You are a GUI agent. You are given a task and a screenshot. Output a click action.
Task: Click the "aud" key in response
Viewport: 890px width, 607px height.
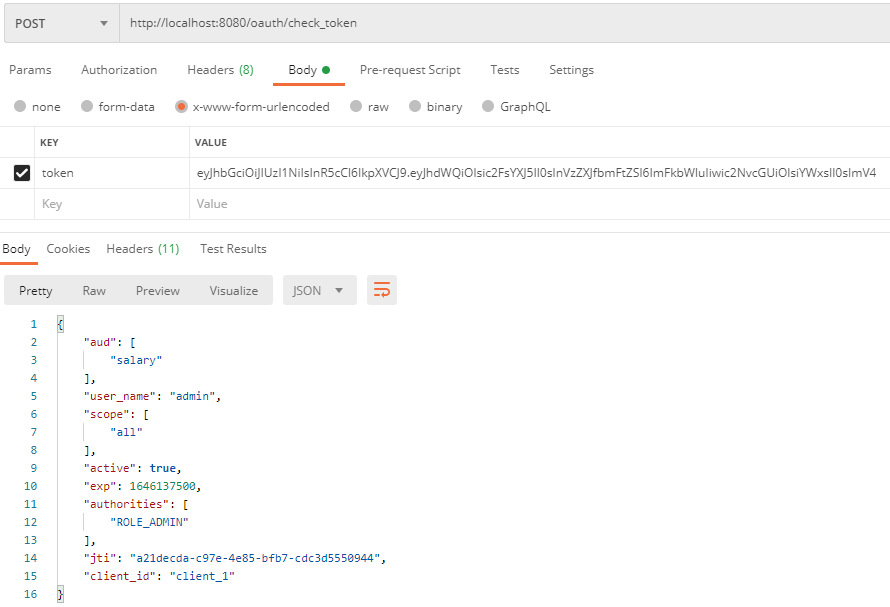click(x=100, y=342)
